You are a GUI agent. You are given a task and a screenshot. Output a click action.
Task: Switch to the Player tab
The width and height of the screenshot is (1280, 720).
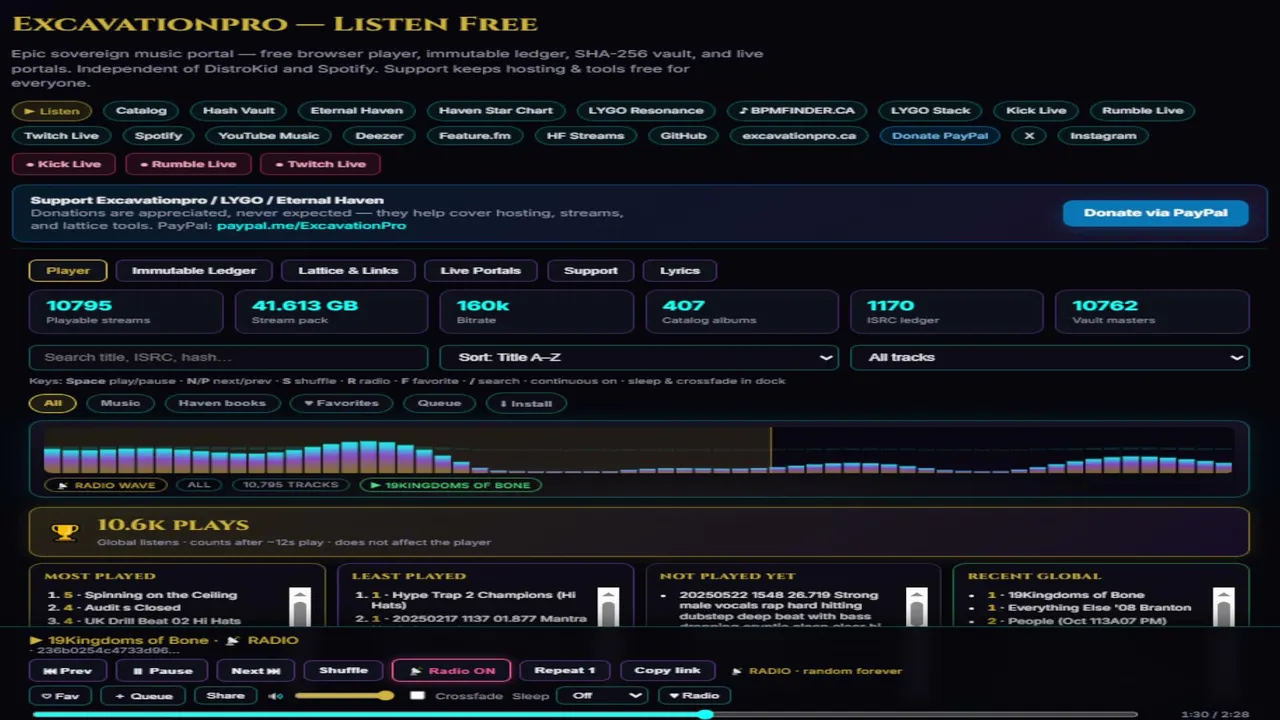point(68,270)
